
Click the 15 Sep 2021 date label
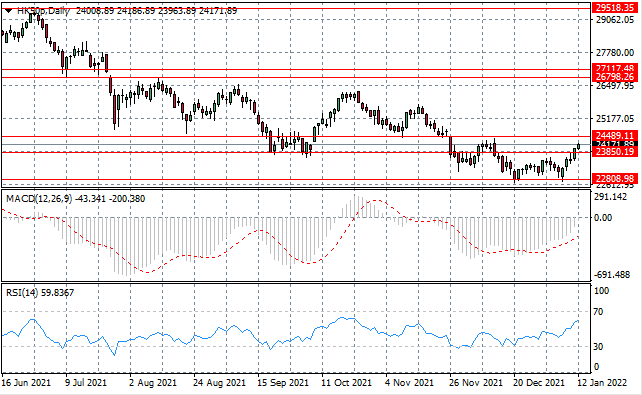tap(282, 383)
